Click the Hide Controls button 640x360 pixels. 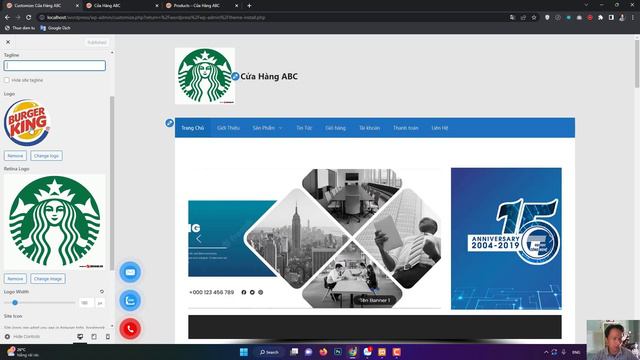(22, 336)
